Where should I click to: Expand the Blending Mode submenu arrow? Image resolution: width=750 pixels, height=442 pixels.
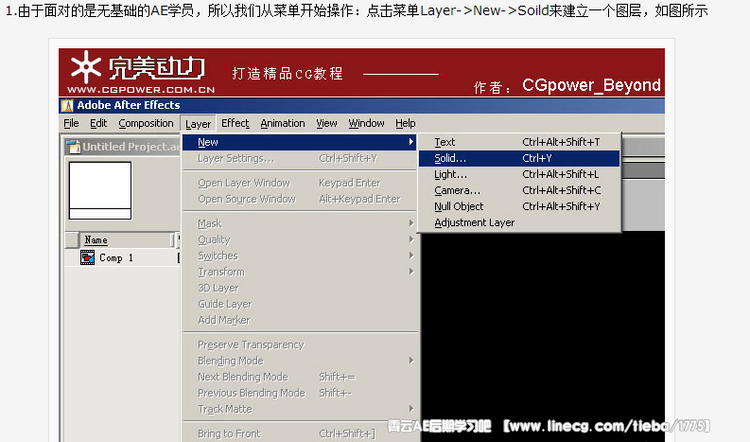coord(411,361)
